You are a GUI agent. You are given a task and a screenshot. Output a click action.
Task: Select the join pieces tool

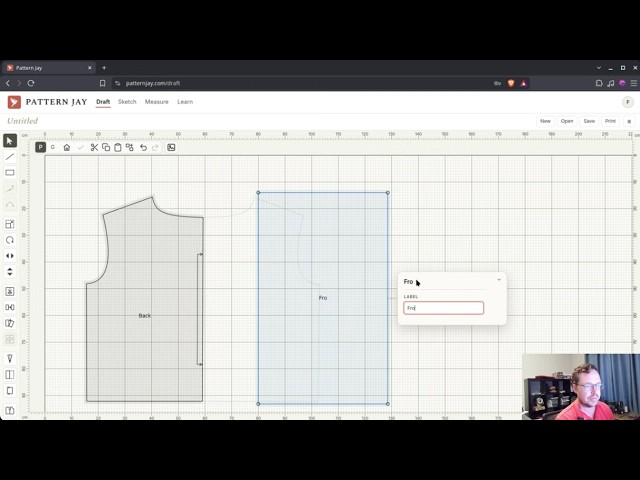click(x=10, y=307)
